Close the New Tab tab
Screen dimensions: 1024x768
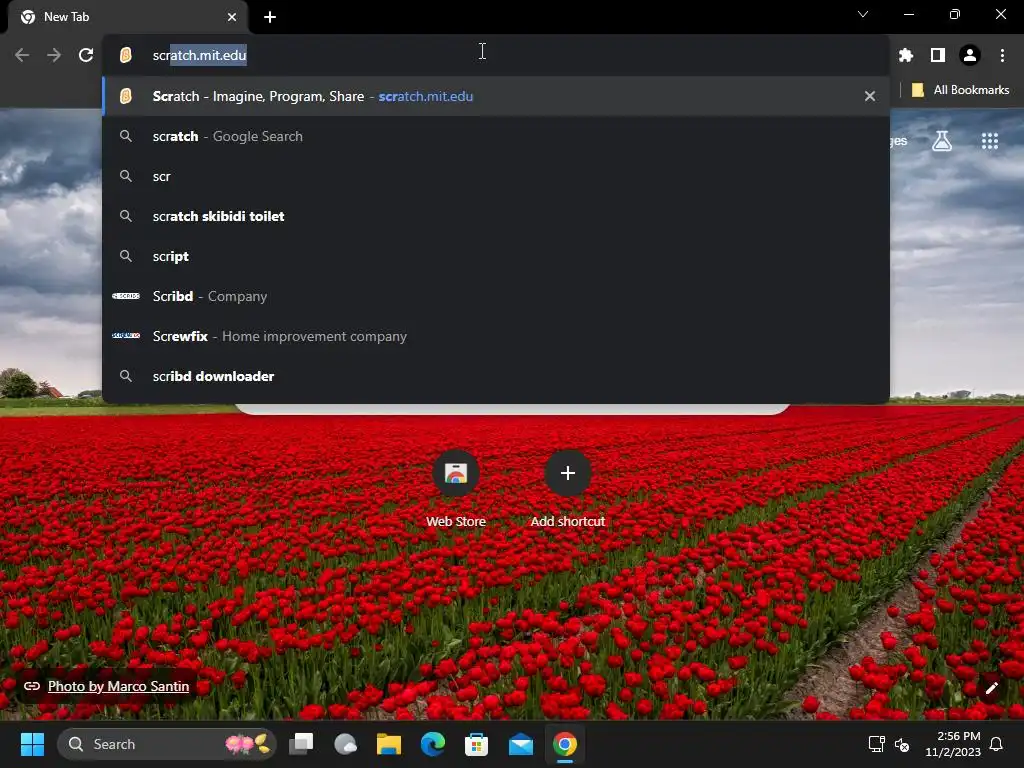pyautogui.click(x=232, y=17)
